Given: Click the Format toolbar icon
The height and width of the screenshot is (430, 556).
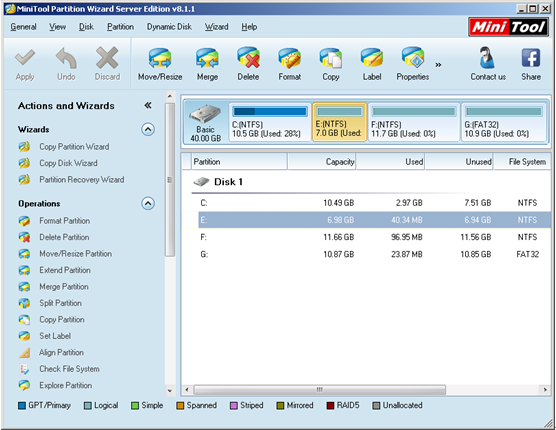Looking at the screenshot, I should point(289,58).
